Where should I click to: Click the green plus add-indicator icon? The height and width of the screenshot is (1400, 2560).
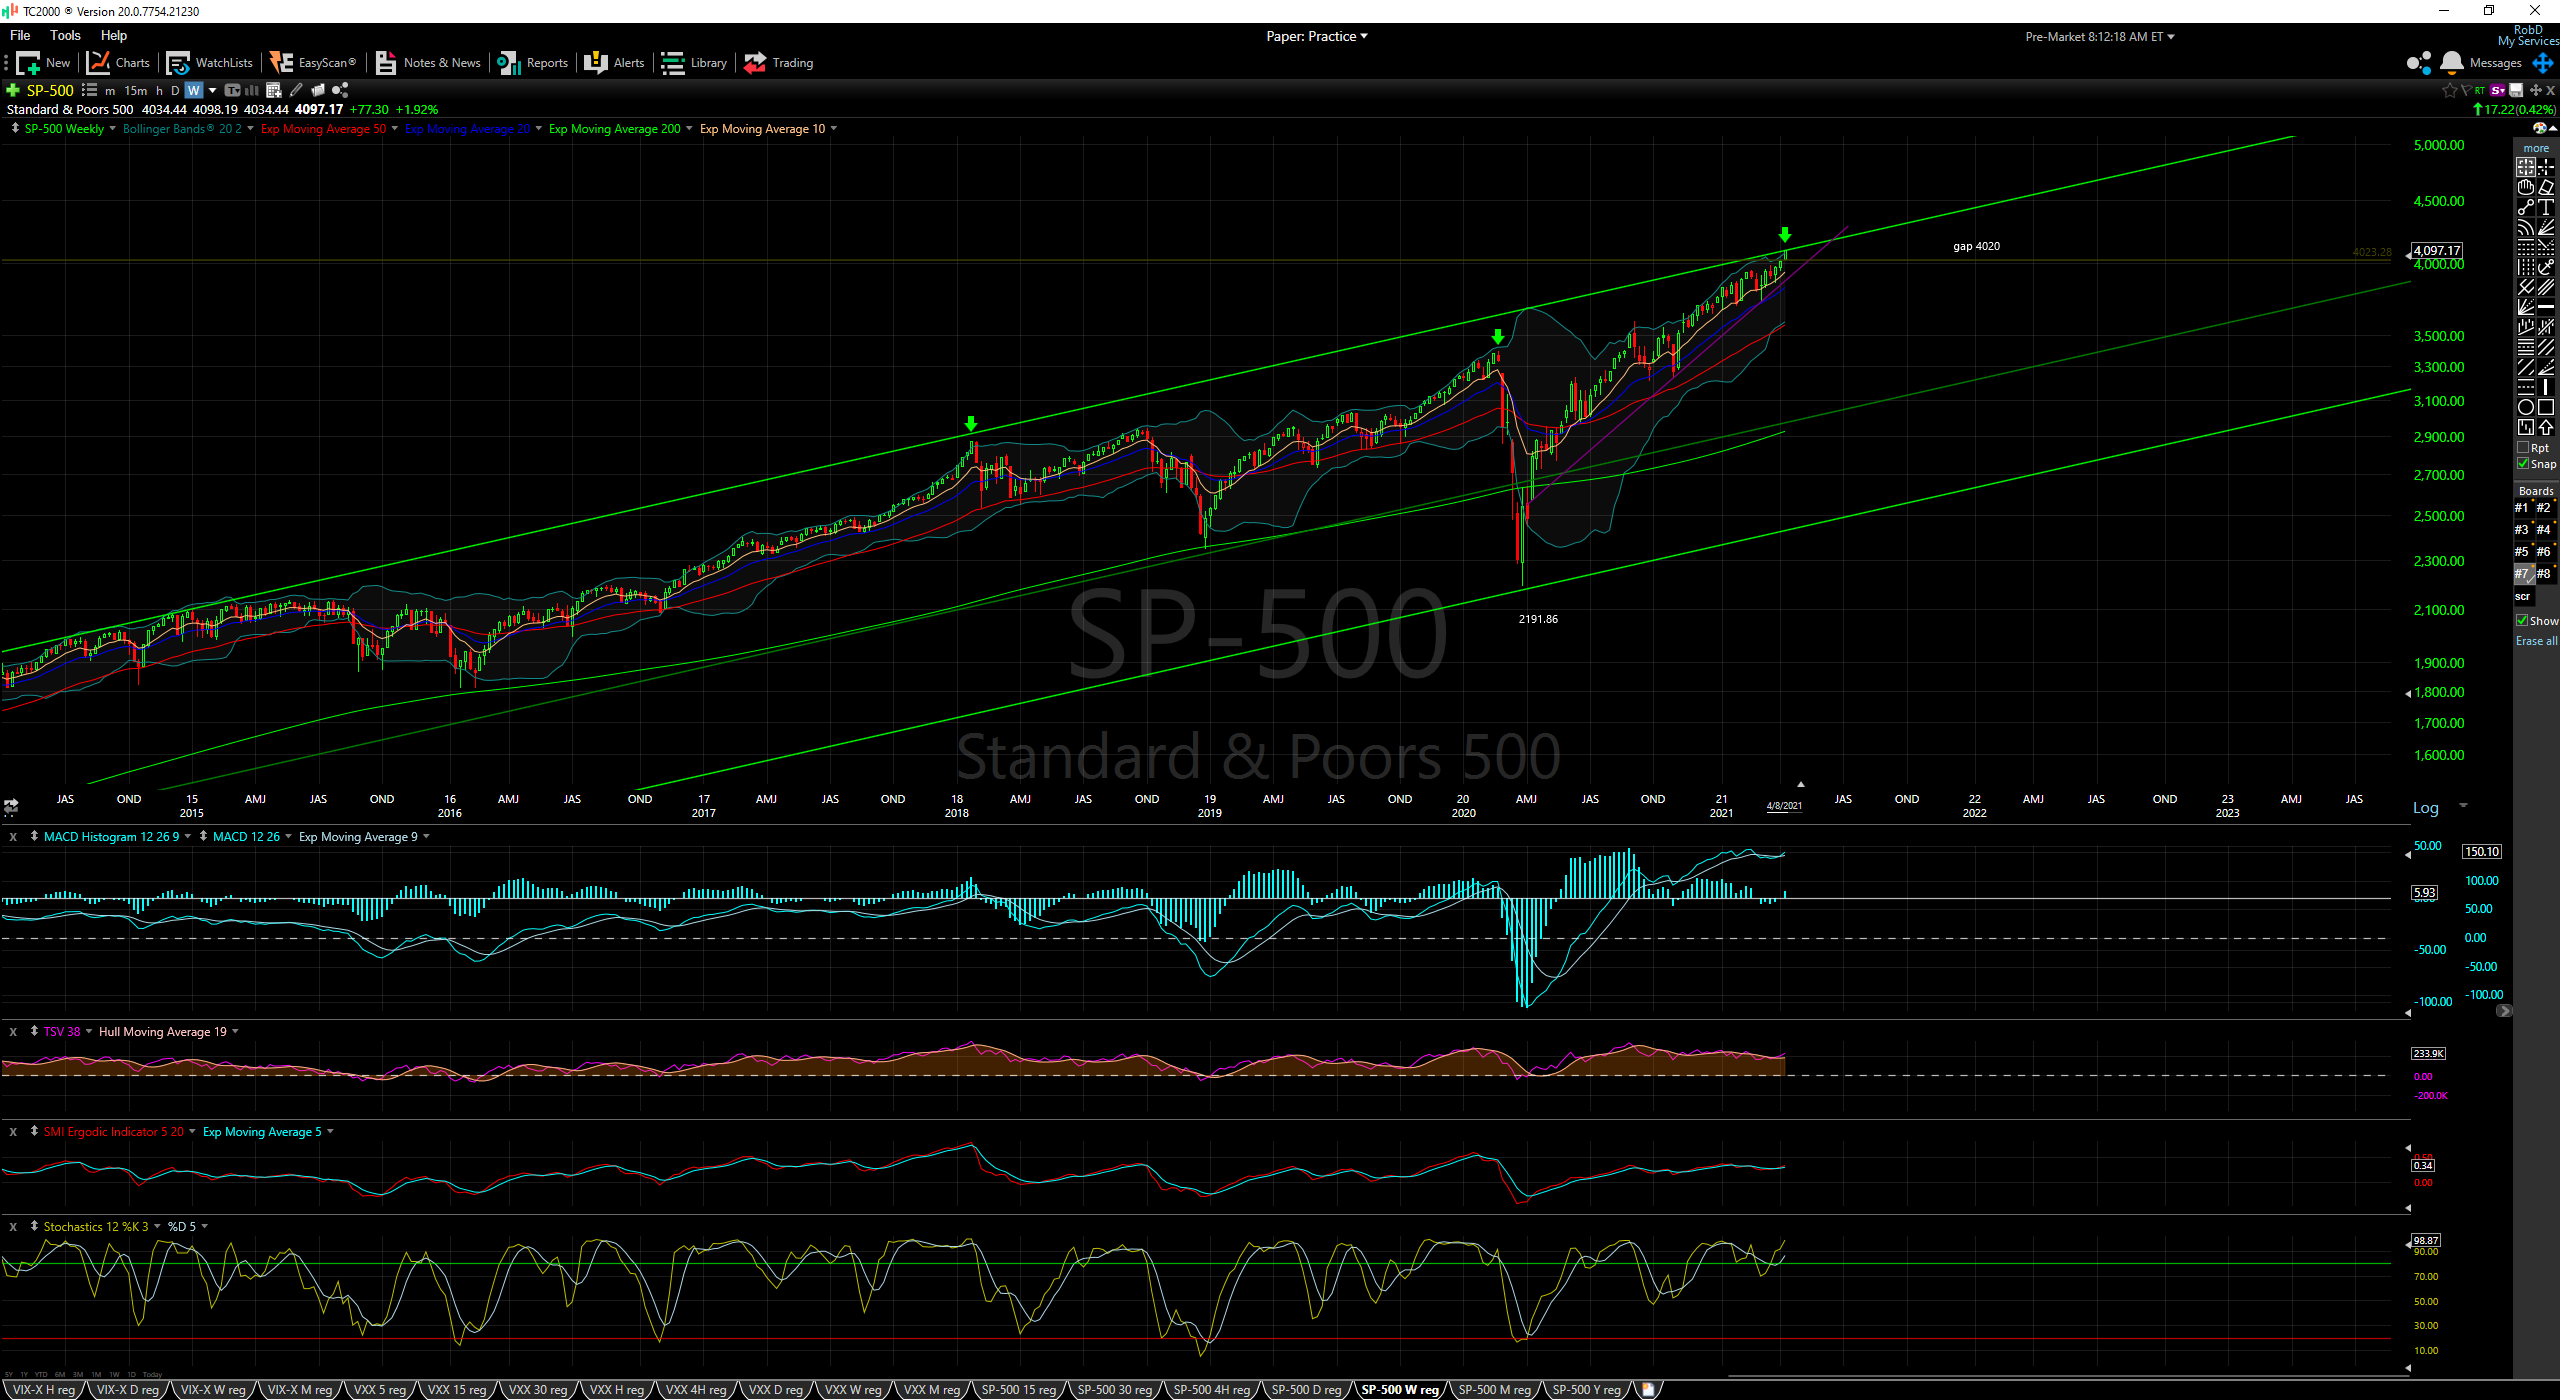point(13,90)
